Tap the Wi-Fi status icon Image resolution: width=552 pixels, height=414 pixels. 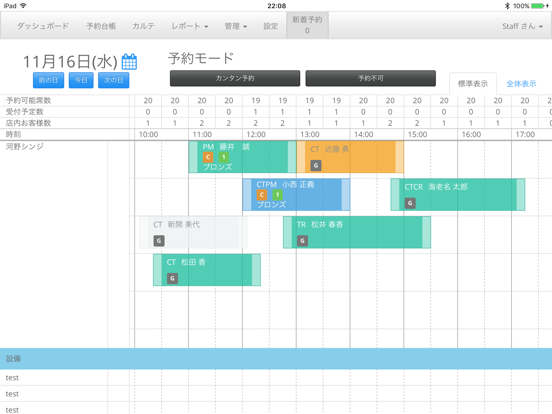(x=23, y=6)
